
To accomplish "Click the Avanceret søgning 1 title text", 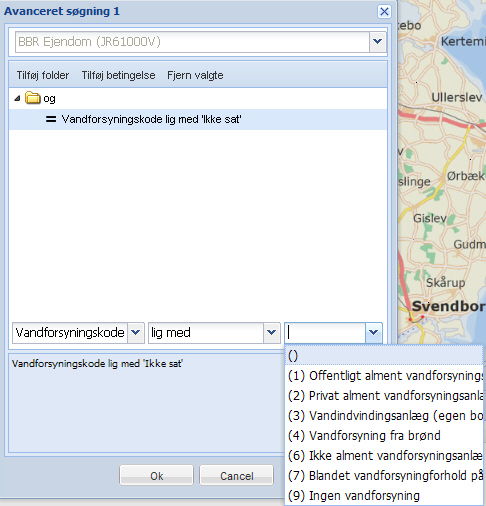I will click(x=62, y=12).
